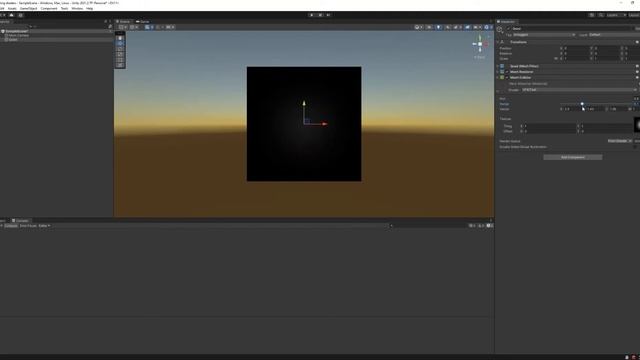Open the Tools menu
This screenshot has height=360, width=640.
64,8
